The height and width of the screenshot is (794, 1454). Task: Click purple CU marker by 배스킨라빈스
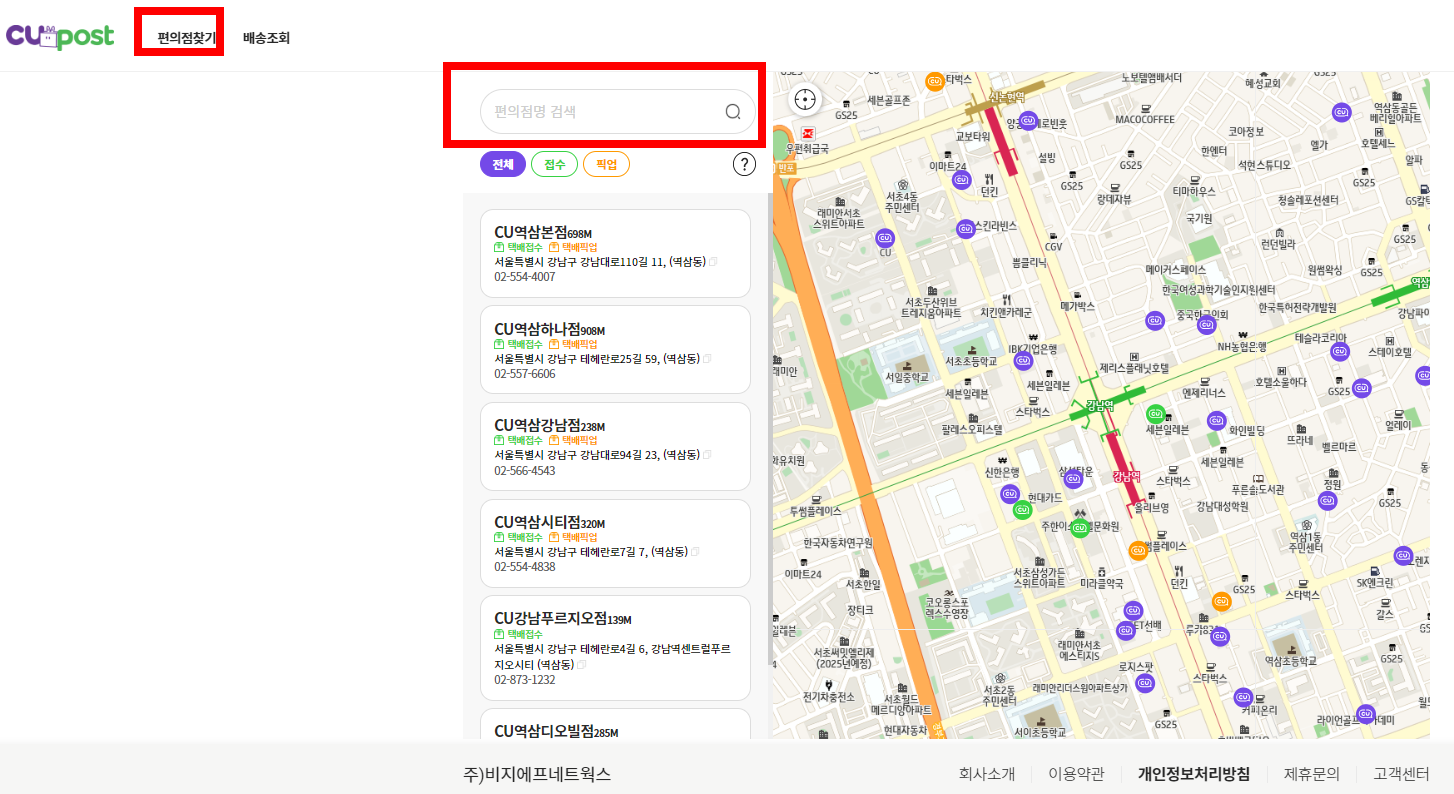click(966, 229)
